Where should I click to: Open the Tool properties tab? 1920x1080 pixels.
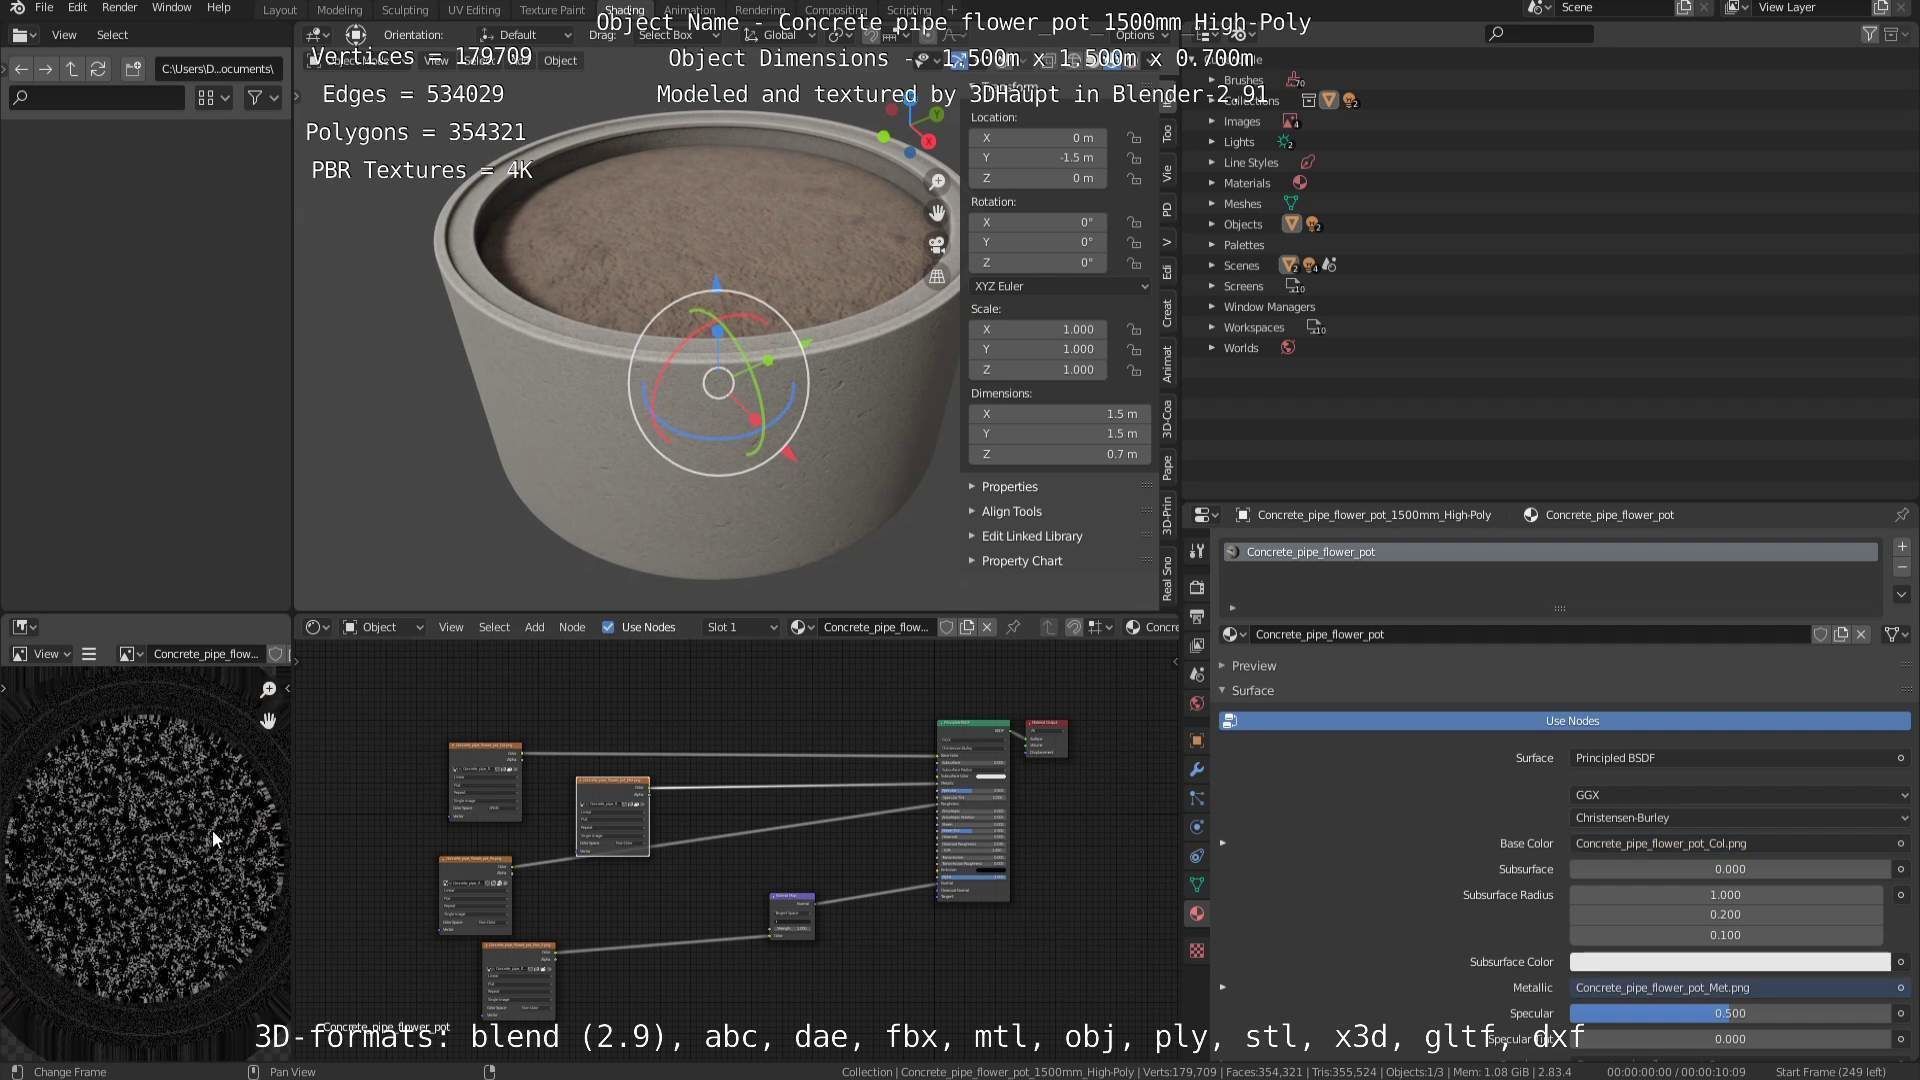tap(1197, 551)
